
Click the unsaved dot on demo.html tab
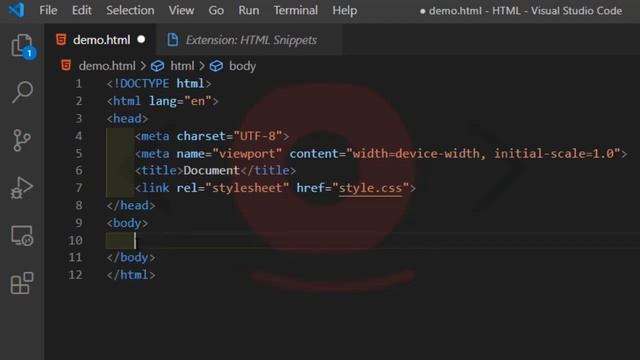pyautogui.click(x=141, y=39)
